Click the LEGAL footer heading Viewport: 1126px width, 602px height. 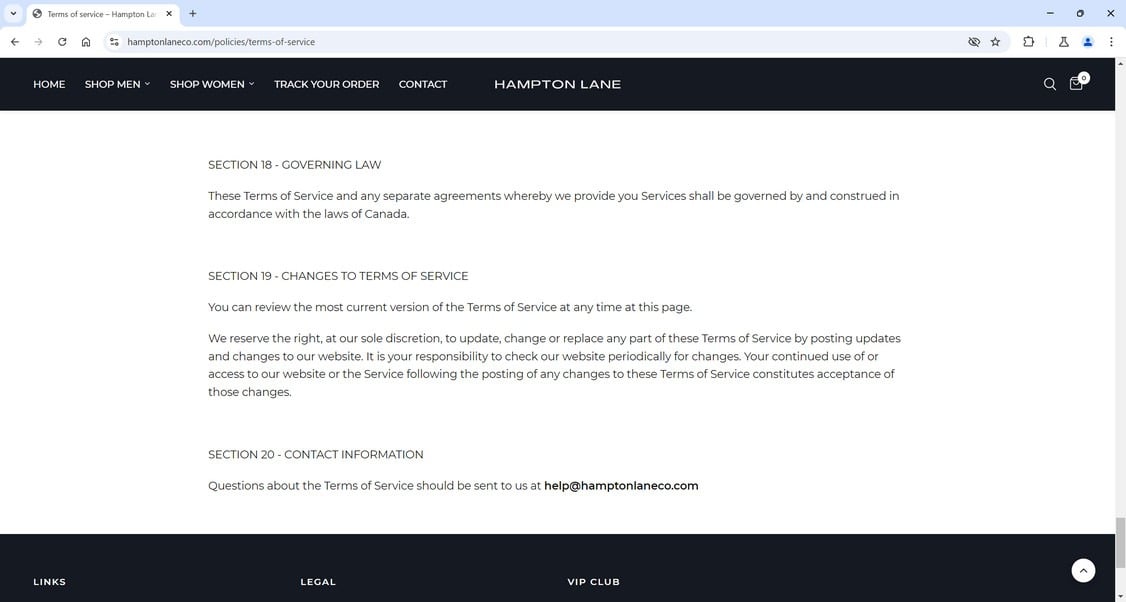[x=318, y=582]
